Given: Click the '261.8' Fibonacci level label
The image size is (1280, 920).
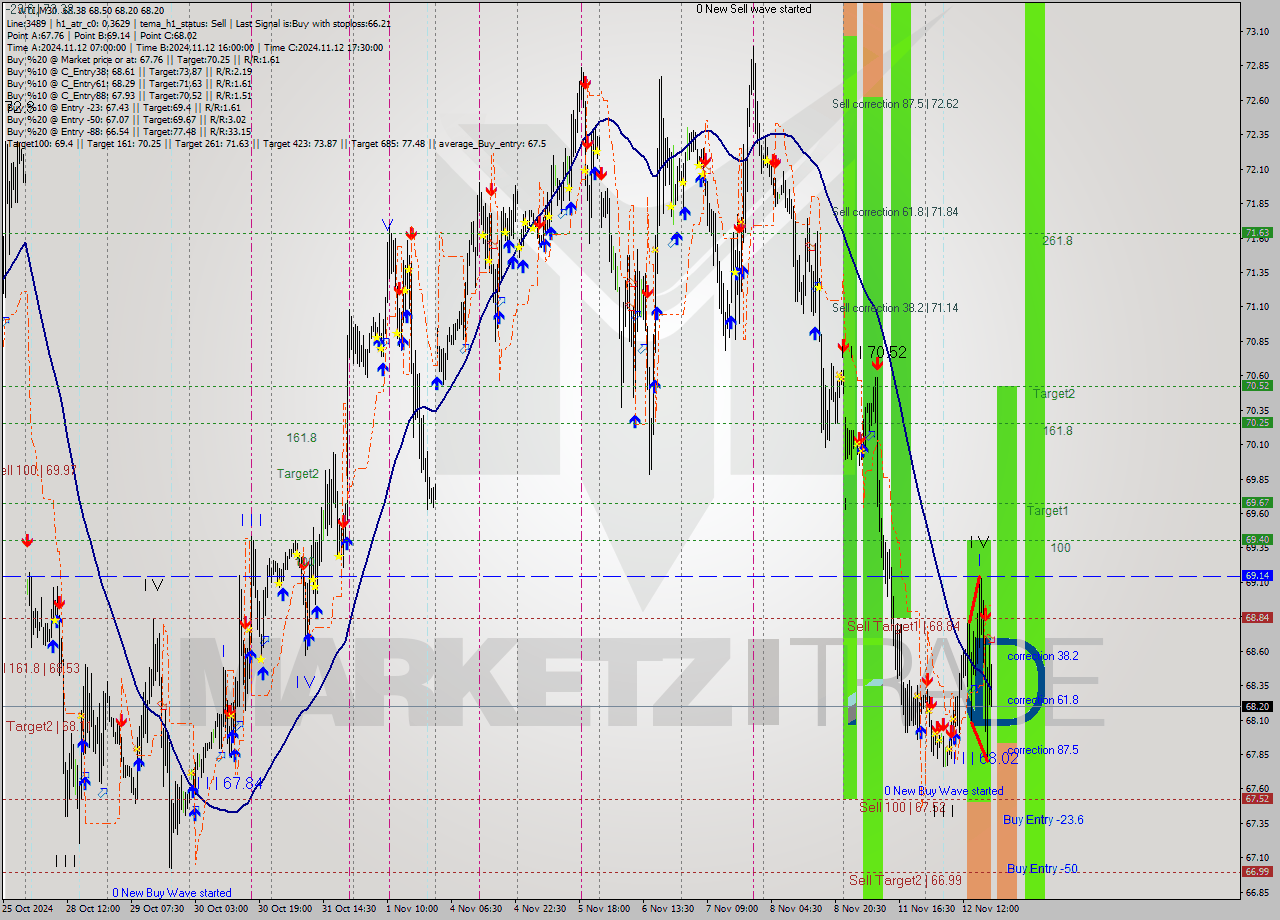Looking at the screenshot, I should click(1057, 241).
